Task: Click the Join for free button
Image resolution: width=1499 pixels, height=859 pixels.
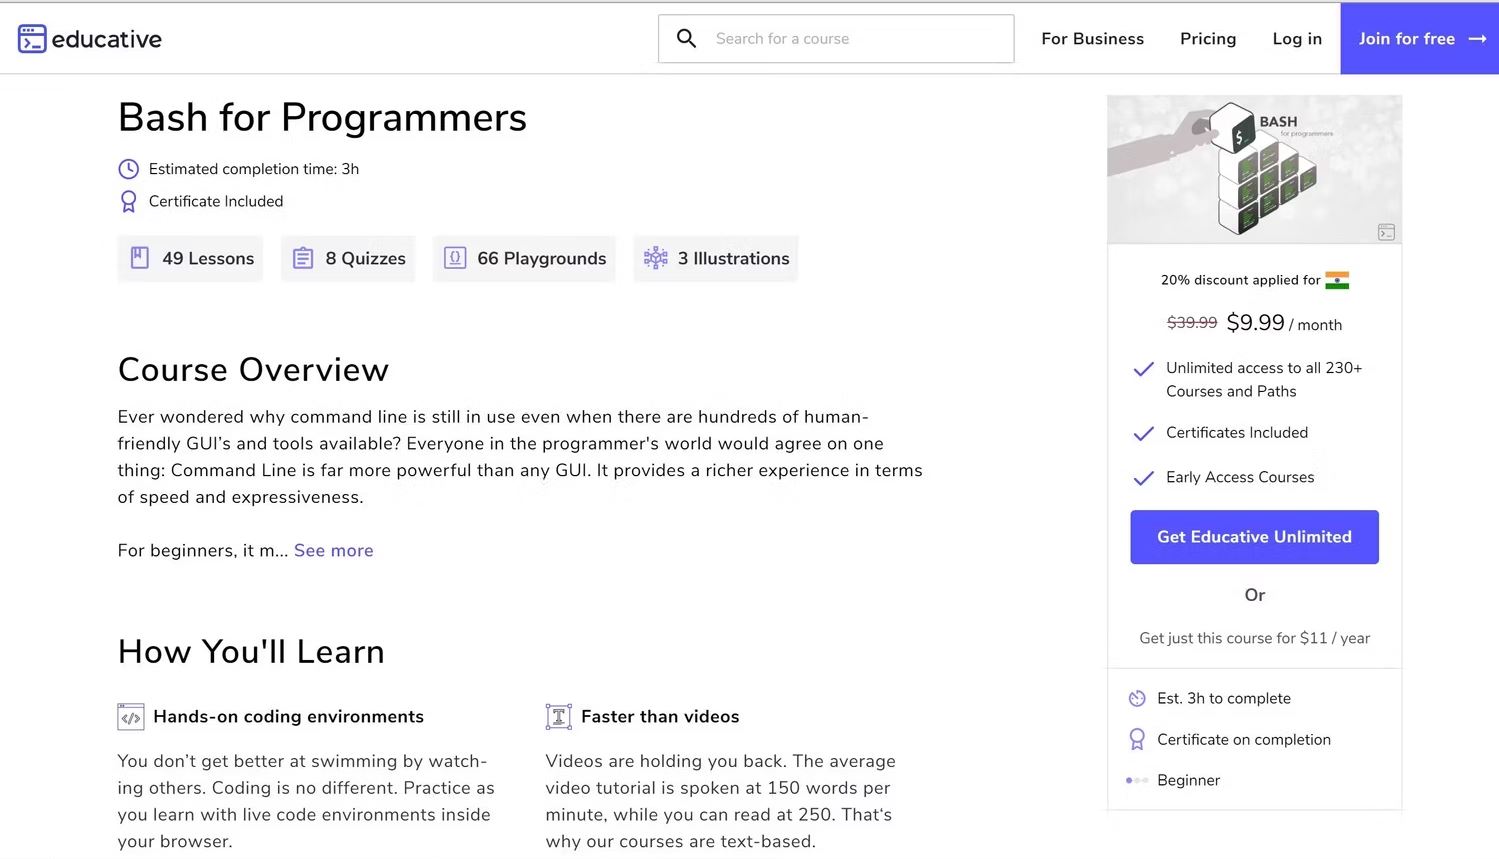Action: click(1419, 38)
